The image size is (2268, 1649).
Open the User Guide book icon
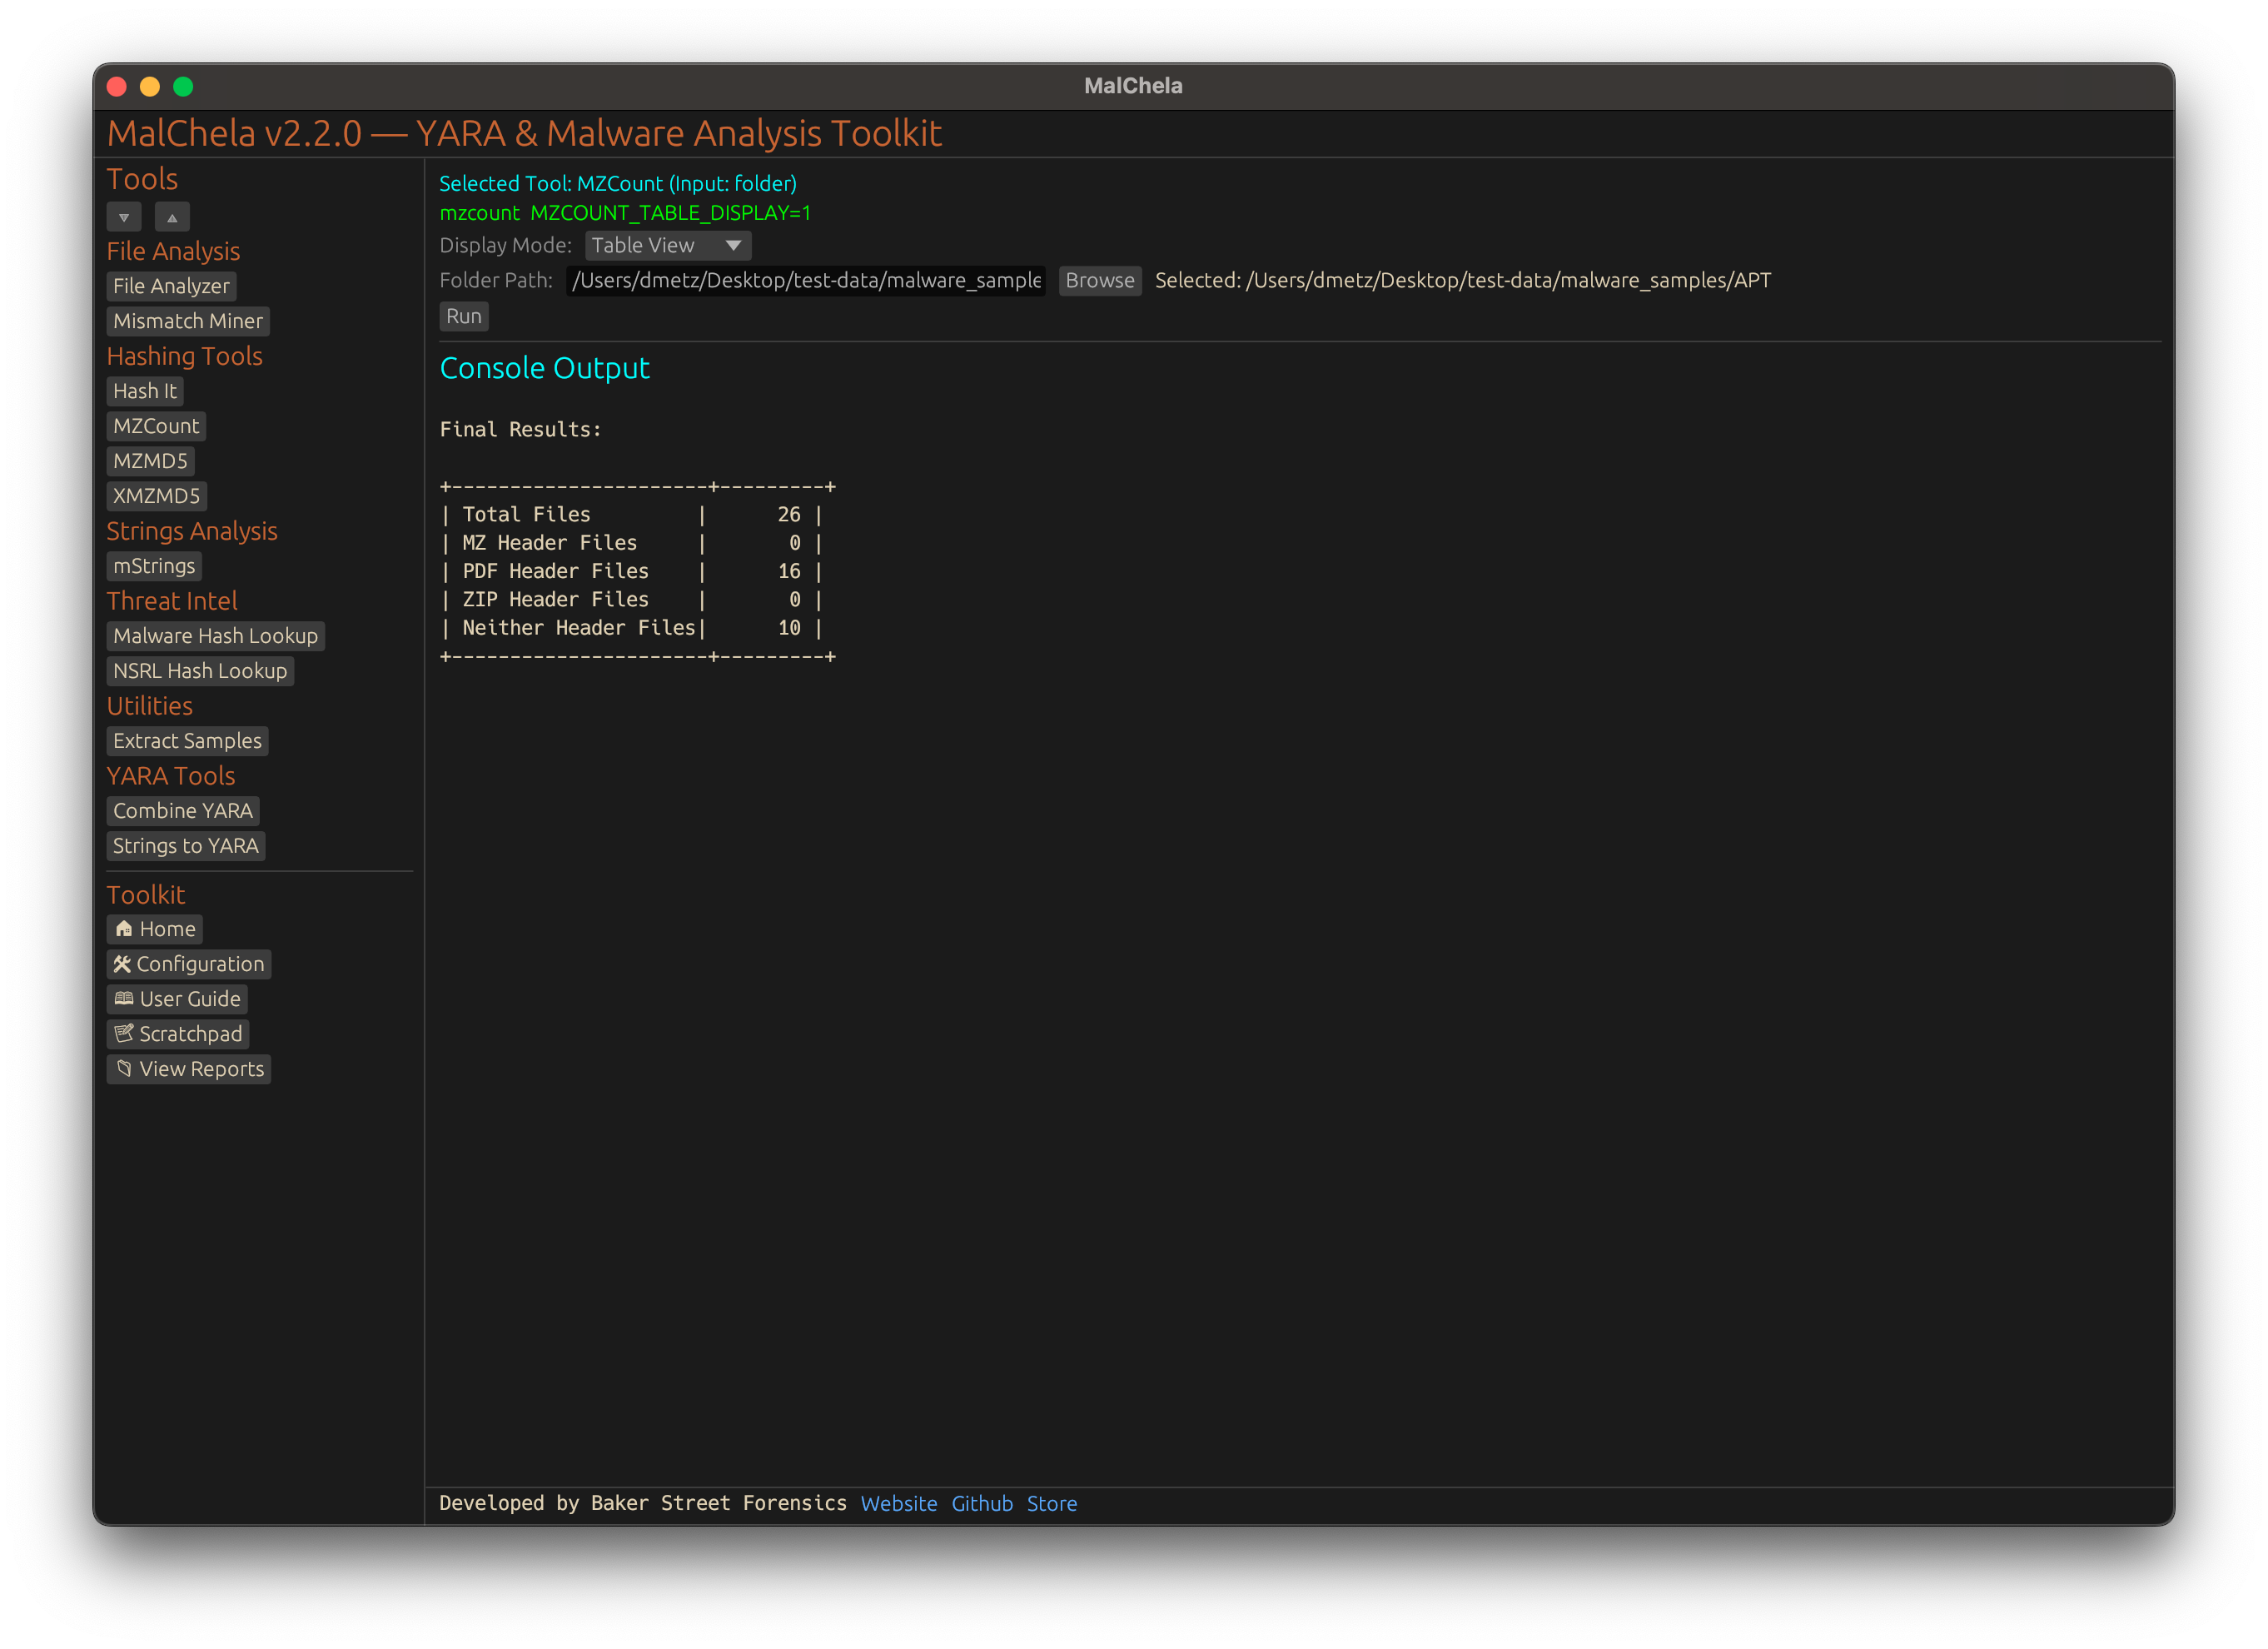pyautogui.click(x=177, y=999)
